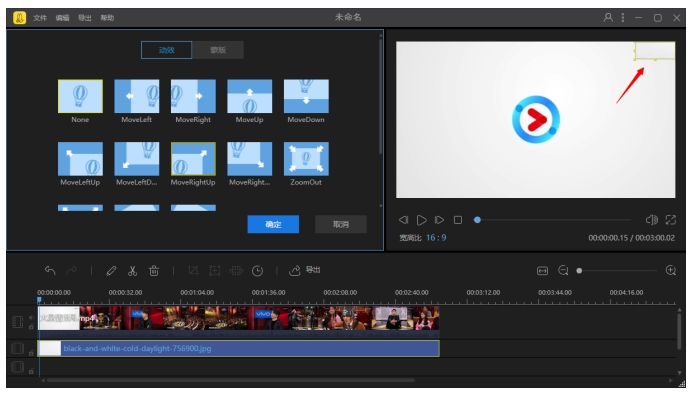Open the mosaic tool icon
The height and width of the screenshot is (394, 690).
click(236, 271)
